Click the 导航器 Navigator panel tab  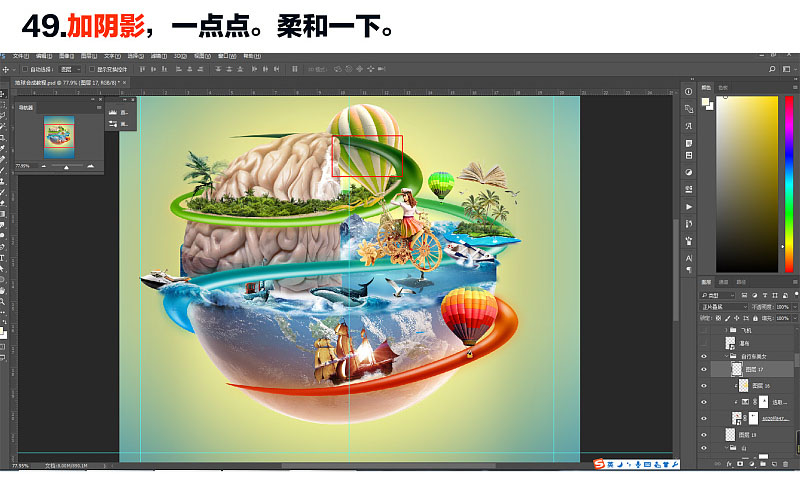point(26,108)
